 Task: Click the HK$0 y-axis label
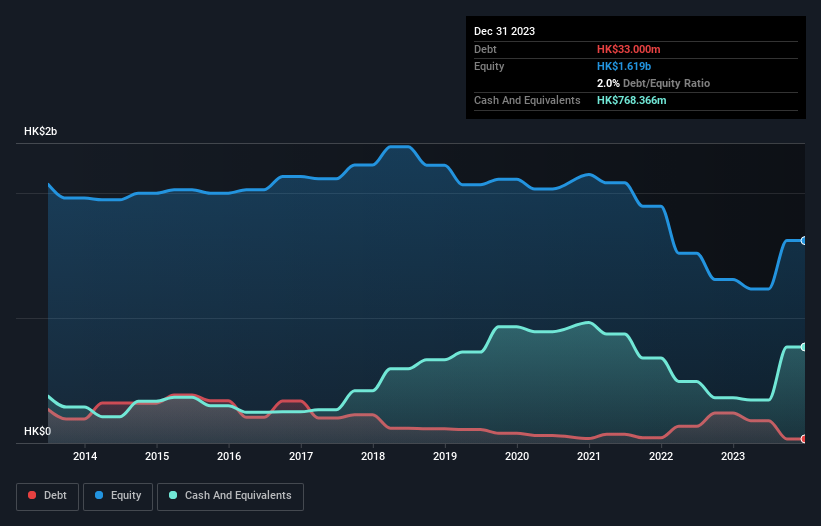tap(37, 431)
